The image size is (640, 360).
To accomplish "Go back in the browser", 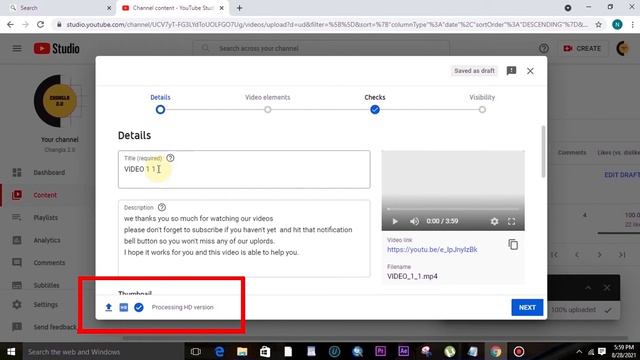I will tap(11, 24).
